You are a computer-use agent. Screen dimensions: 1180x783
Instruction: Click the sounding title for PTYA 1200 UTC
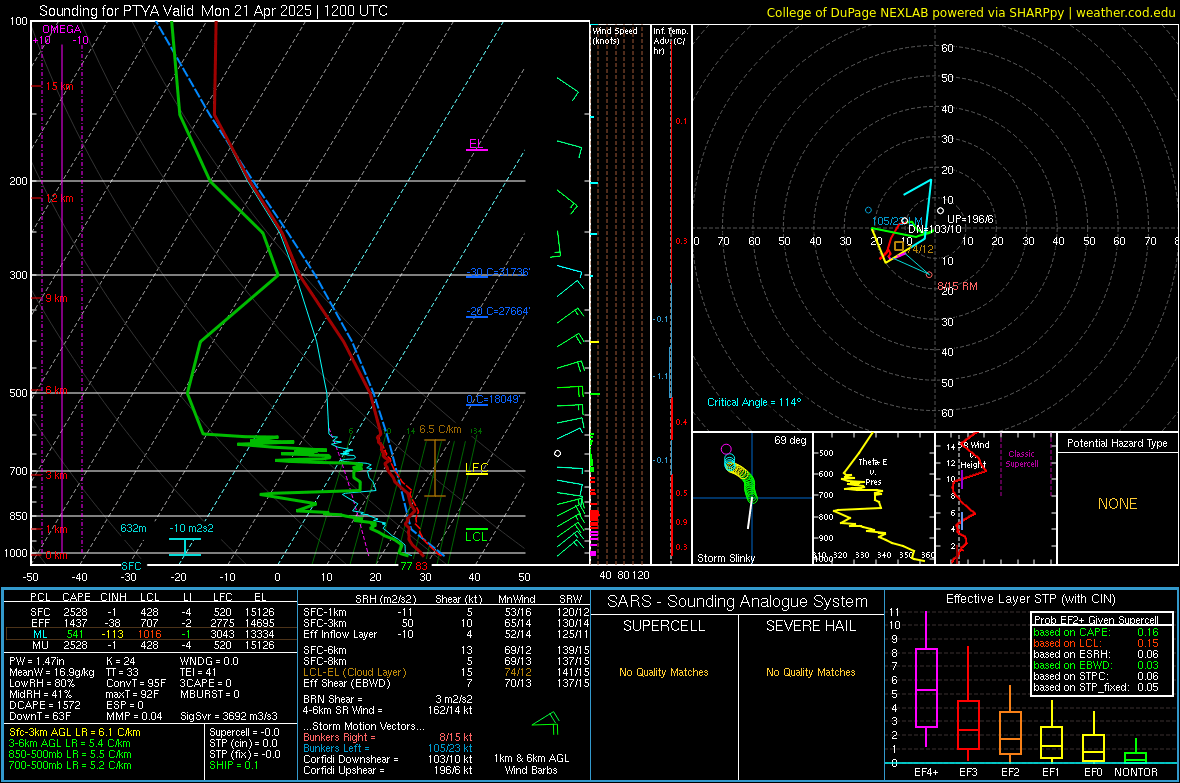coord(214,11)
